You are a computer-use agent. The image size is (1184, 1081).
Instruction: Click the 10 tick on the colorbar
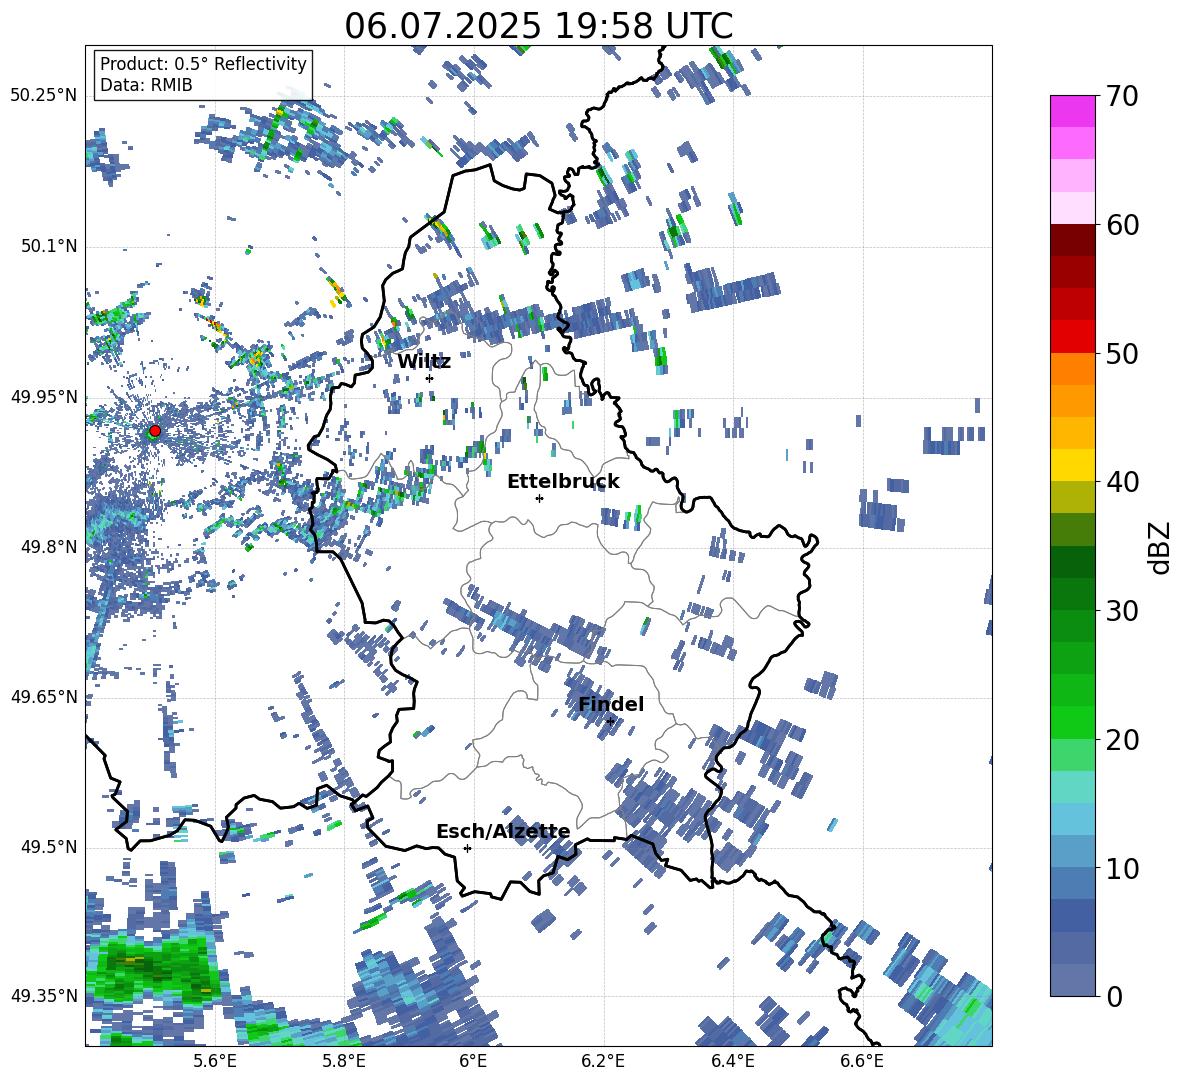tap(1121, 868)
